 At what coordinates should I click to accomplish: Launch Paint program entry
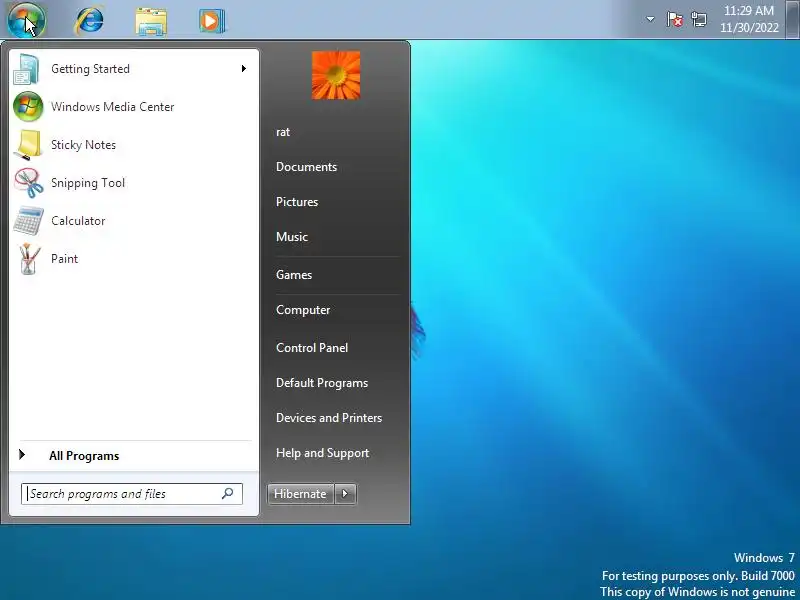click(x=134, y=259)
